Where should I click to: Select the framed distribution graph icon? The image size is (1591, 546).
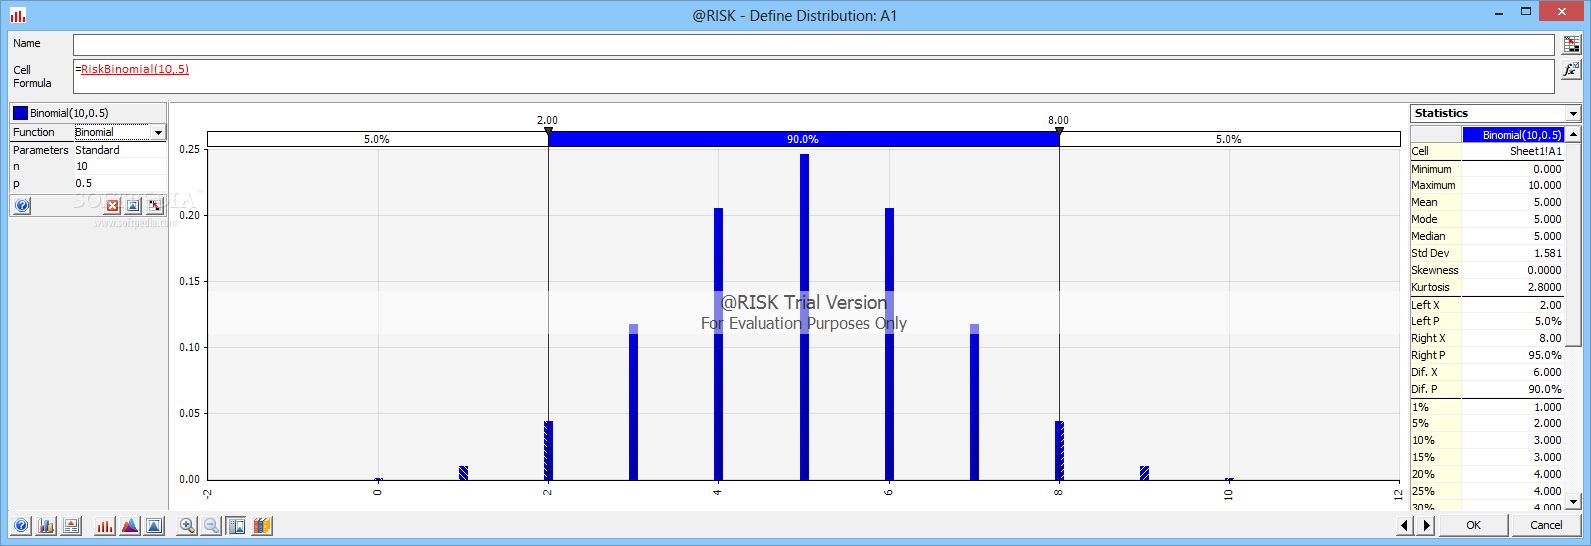pyautogui.click(x=154, y=526)
